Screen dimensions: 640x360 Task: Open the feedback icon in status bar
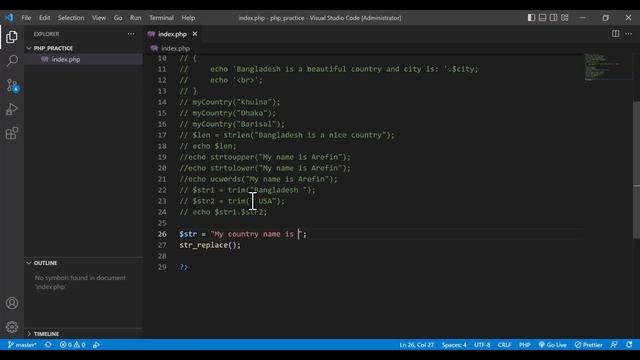pos(614,345)
